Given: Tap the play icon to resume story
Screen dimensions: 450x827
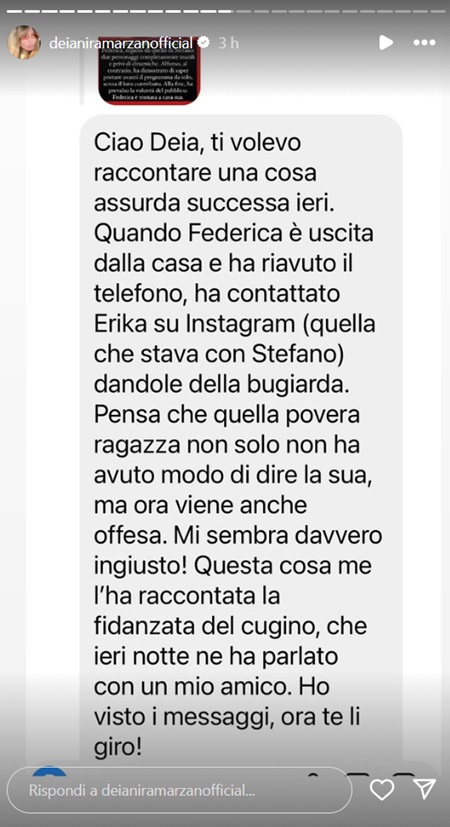Looking at the screenshot, I should 386,43.
